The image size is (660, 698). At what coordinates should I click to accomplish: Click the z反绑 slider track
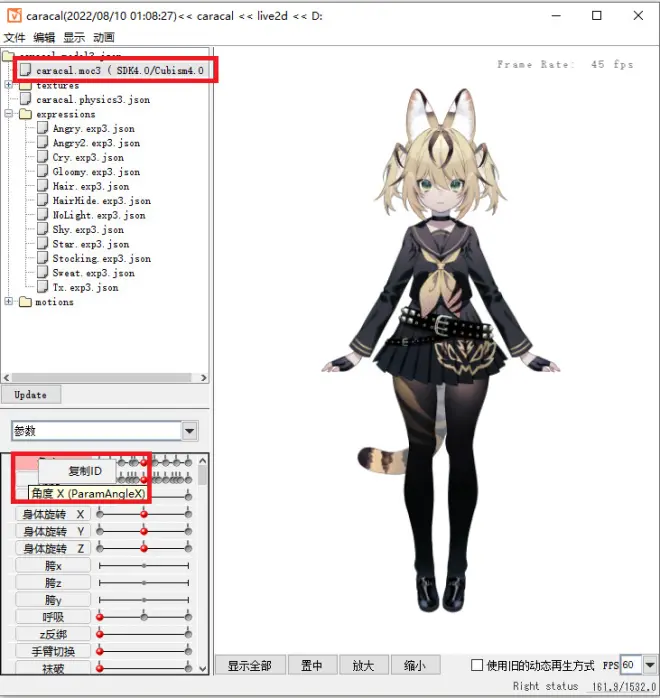coord(144,634)
